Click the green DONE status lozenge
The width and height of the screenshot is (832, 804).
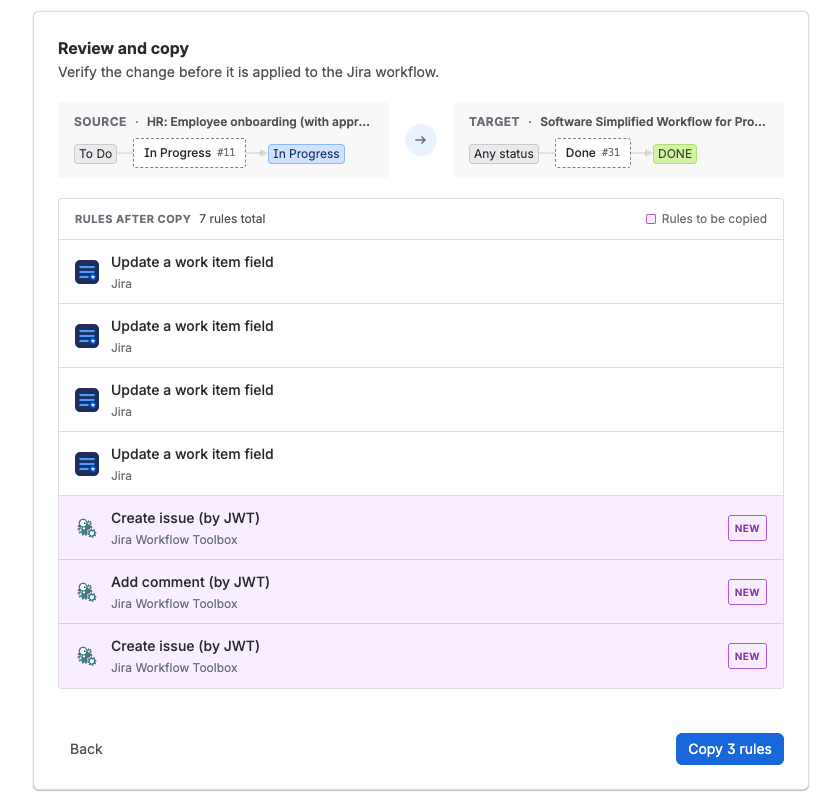tap(675, 154)
